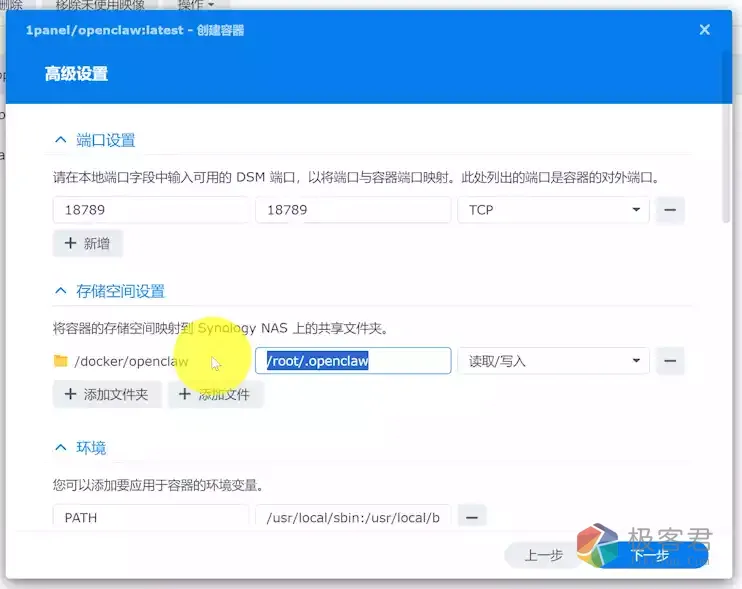742x589 pixels.
Task: Close the create container dialog
Action: [x=704, y=30]
